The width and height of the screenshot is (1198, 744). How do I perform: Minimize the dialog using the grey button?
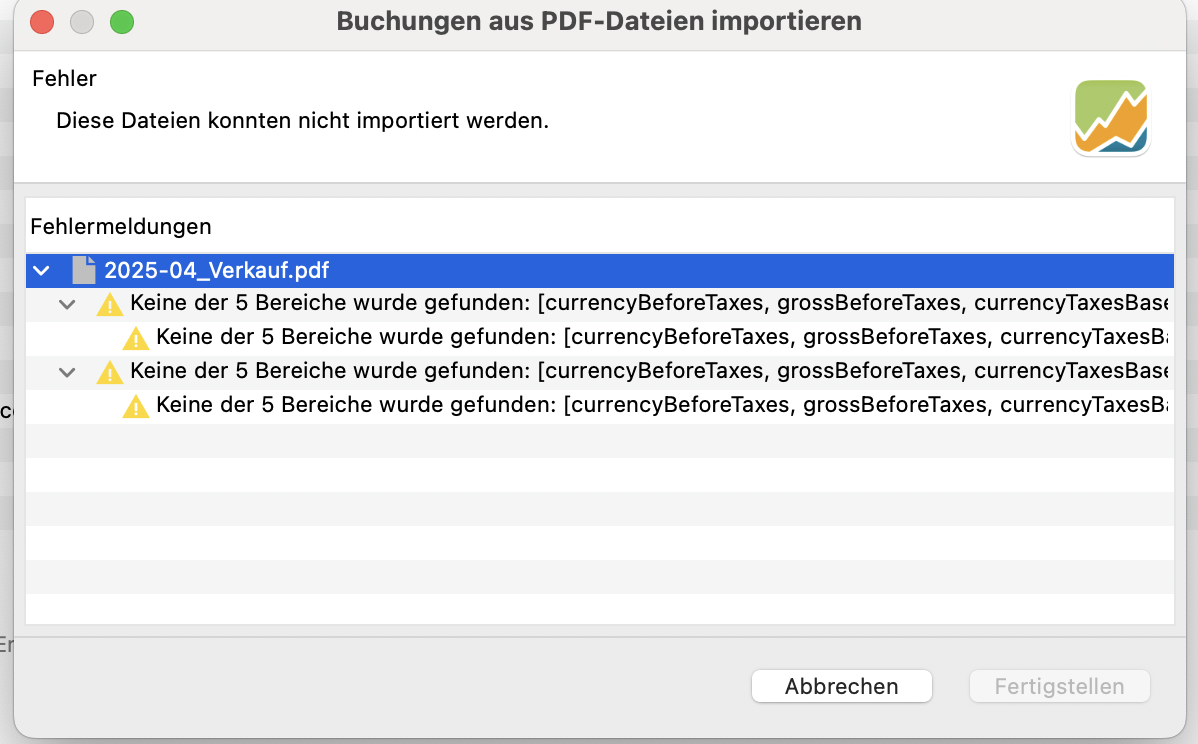[82, 22]
